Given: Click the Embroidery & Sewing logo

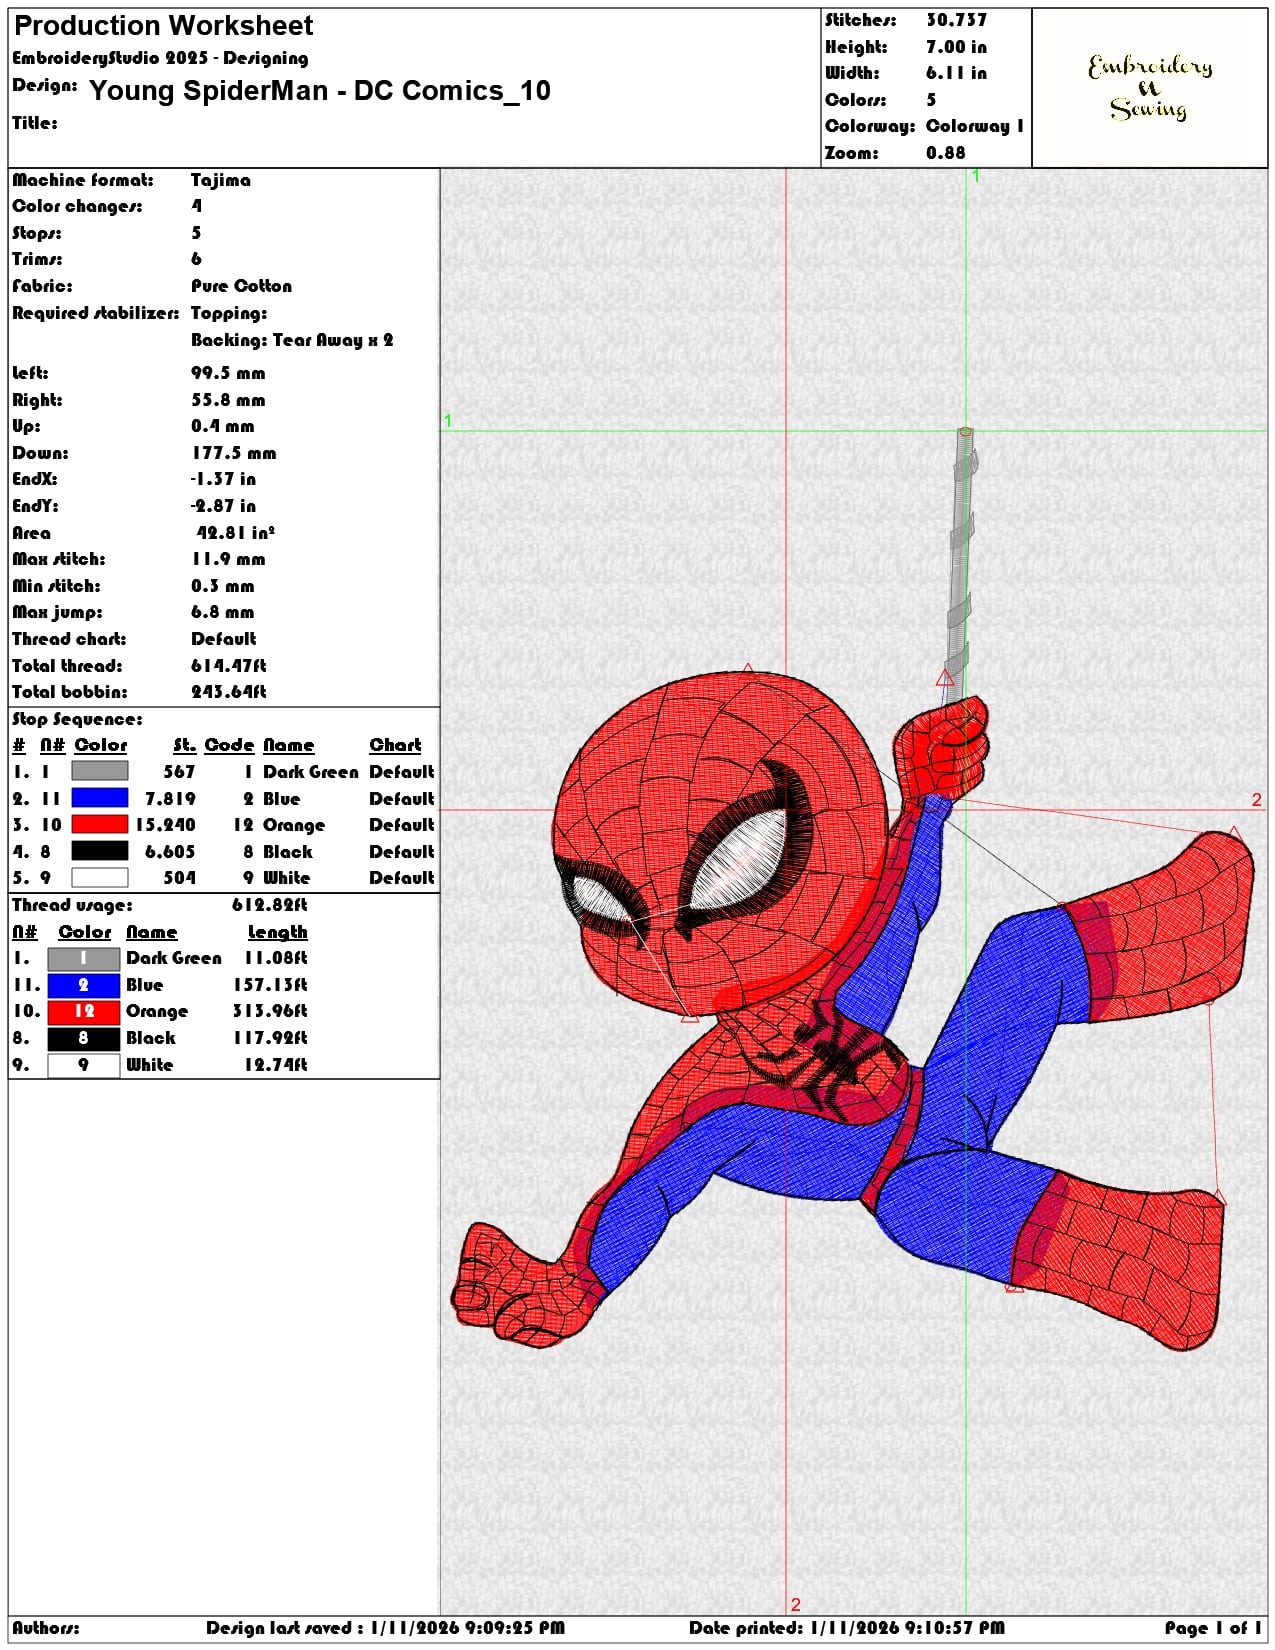Looking at the screenshot, I should 1150,88.
